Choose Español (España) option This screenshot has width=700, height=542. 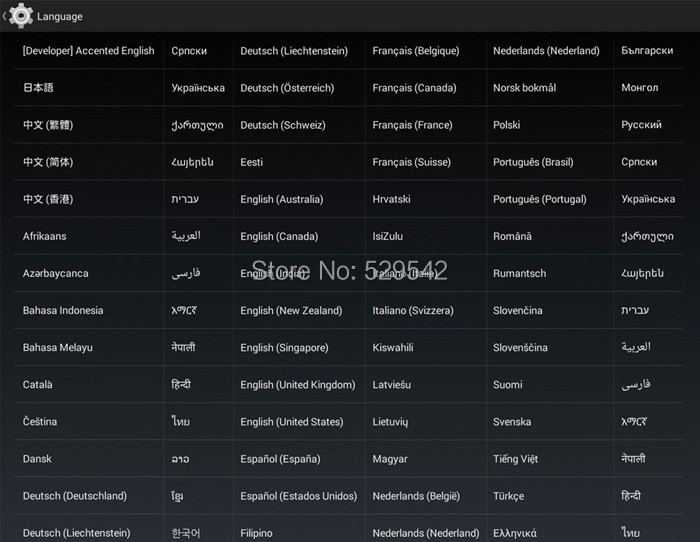click(x=280, y=459)
